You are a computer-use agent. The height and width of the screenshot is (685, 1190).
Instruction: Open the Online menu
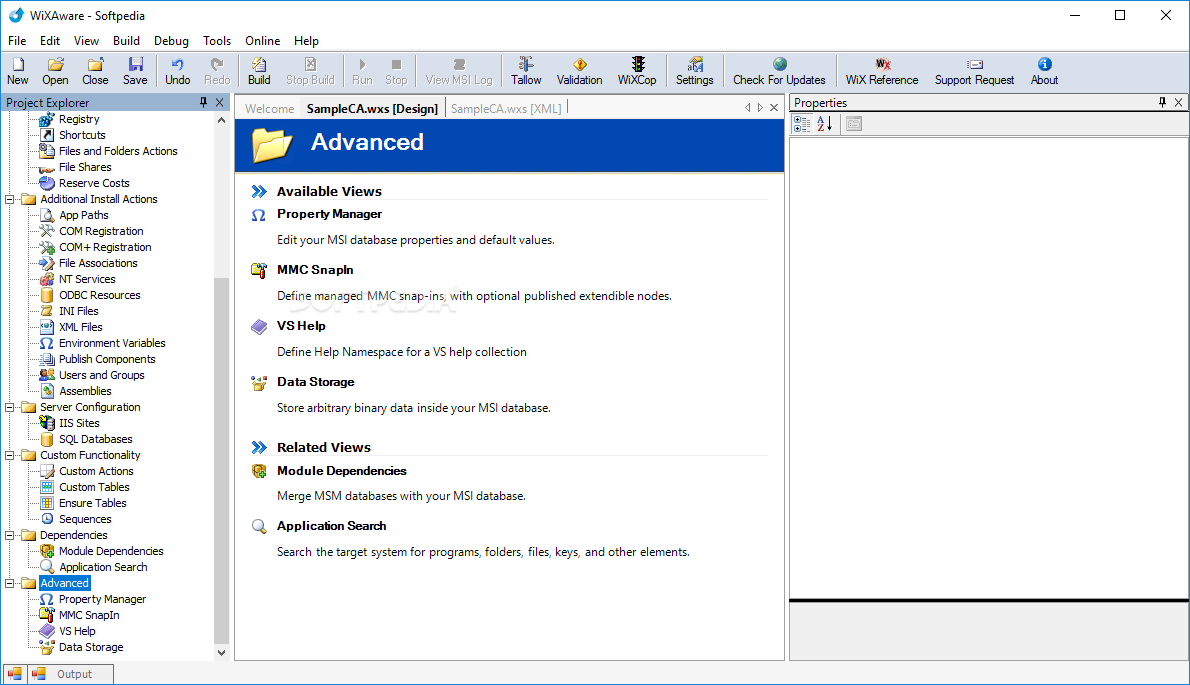263,41
